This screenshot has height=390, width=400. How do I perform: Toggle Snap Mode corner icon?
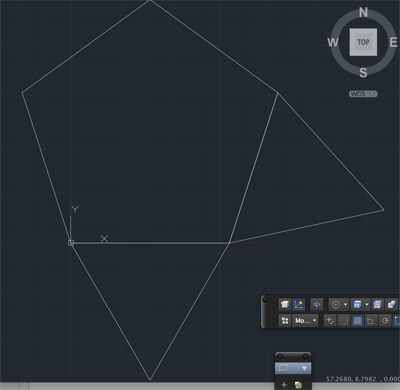click(x=343, y=321)
